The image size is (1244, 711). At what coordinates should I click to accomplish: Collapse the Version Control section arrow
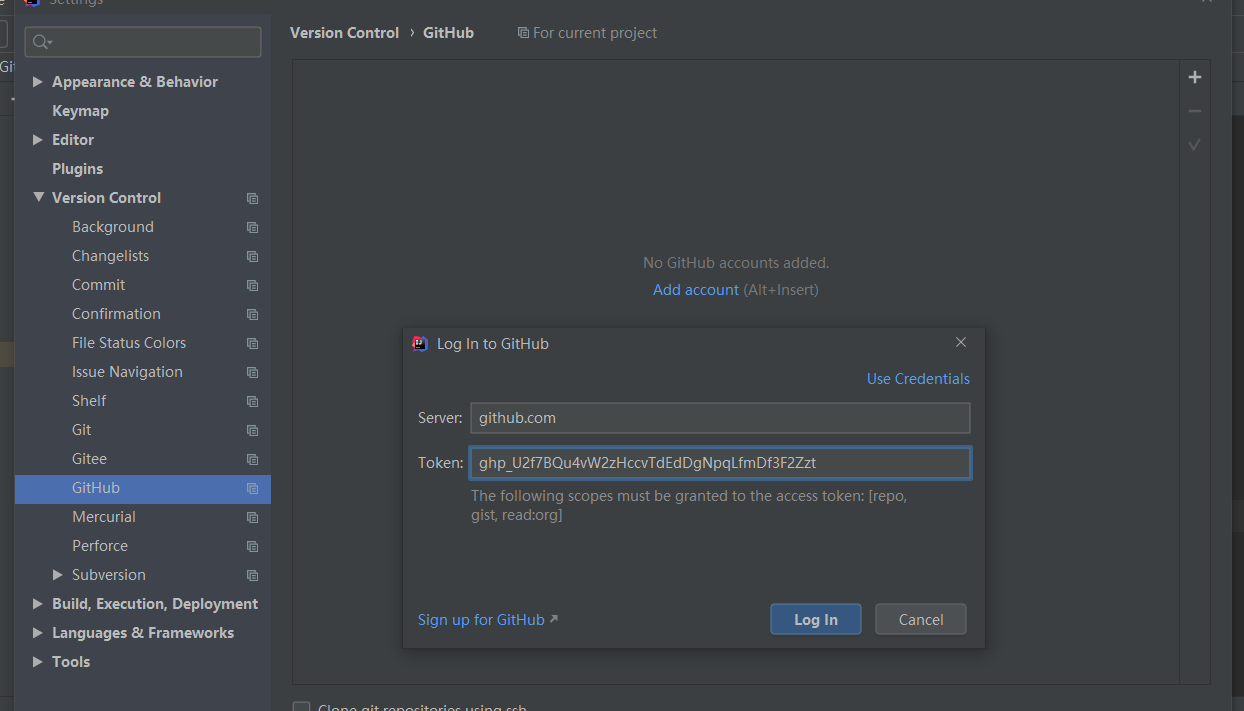pyautogui.click(x=38, y=198)
